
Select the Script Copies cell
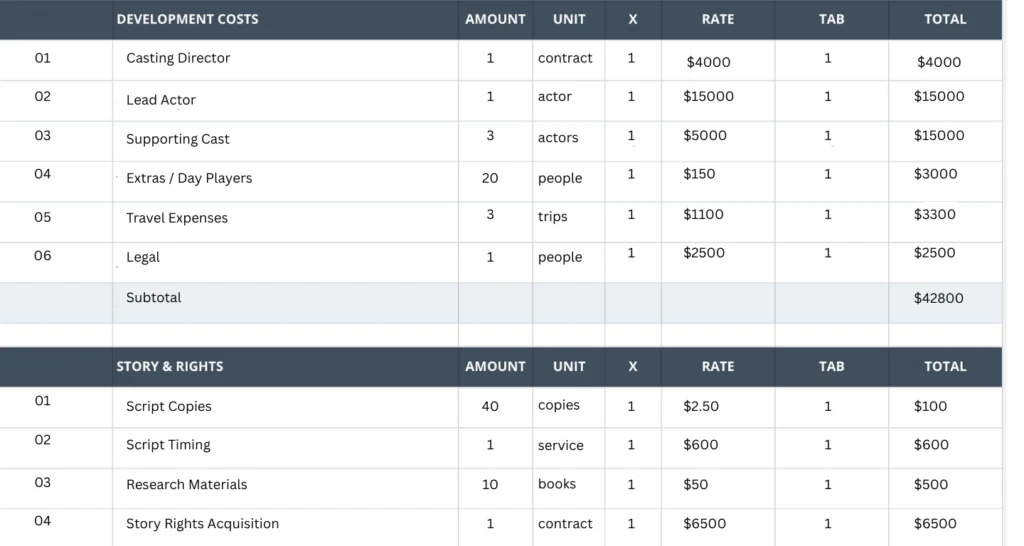pyautogui.click(x=169, y=406)
